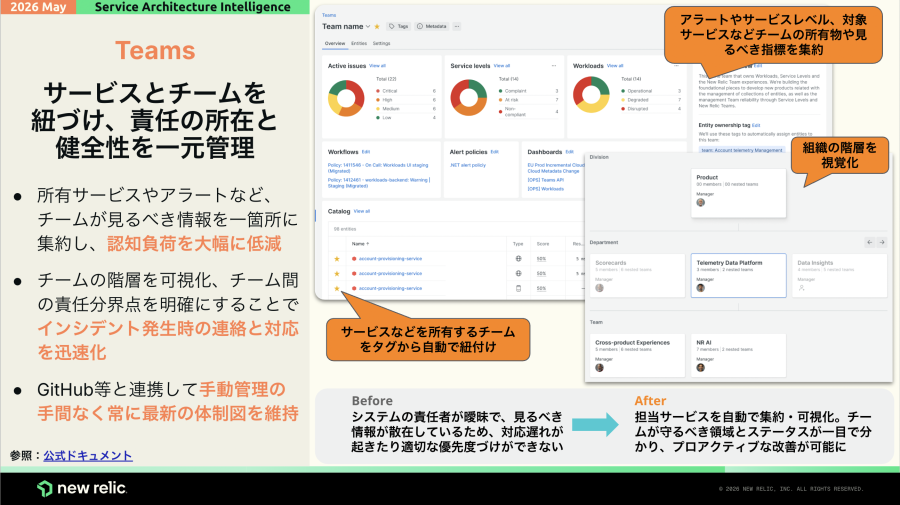Click the Telemetry Data Platform manager avatar

pyautogui.click(x=700, y=288)
